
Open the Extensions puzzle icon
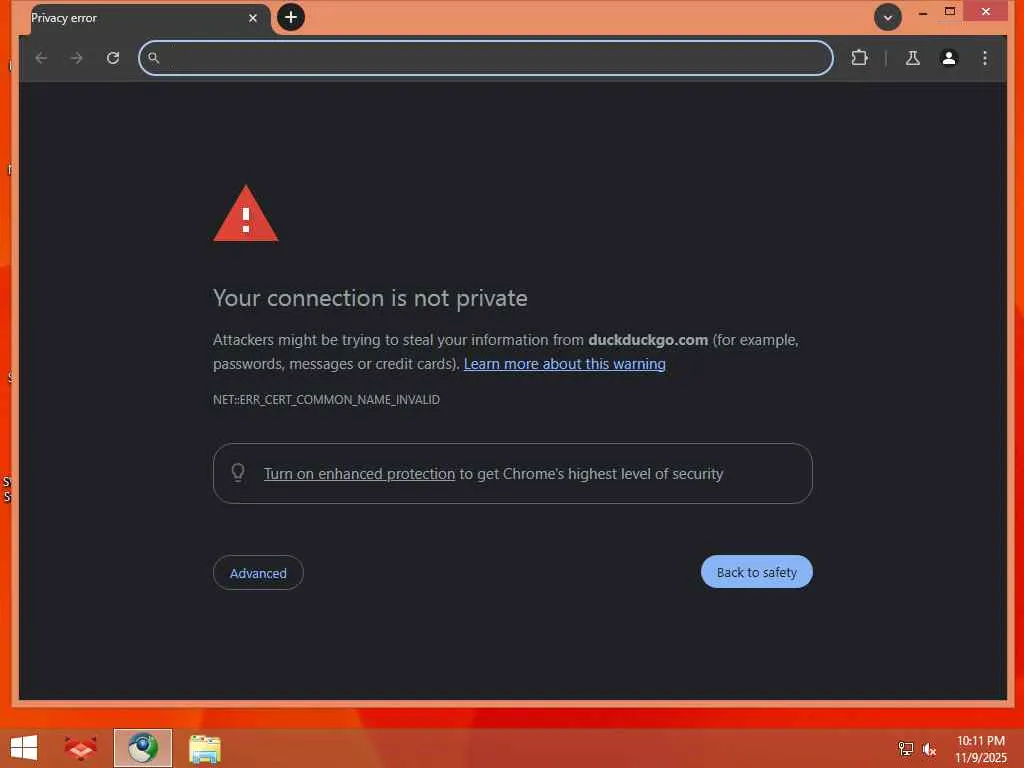(x=859, y=58)
